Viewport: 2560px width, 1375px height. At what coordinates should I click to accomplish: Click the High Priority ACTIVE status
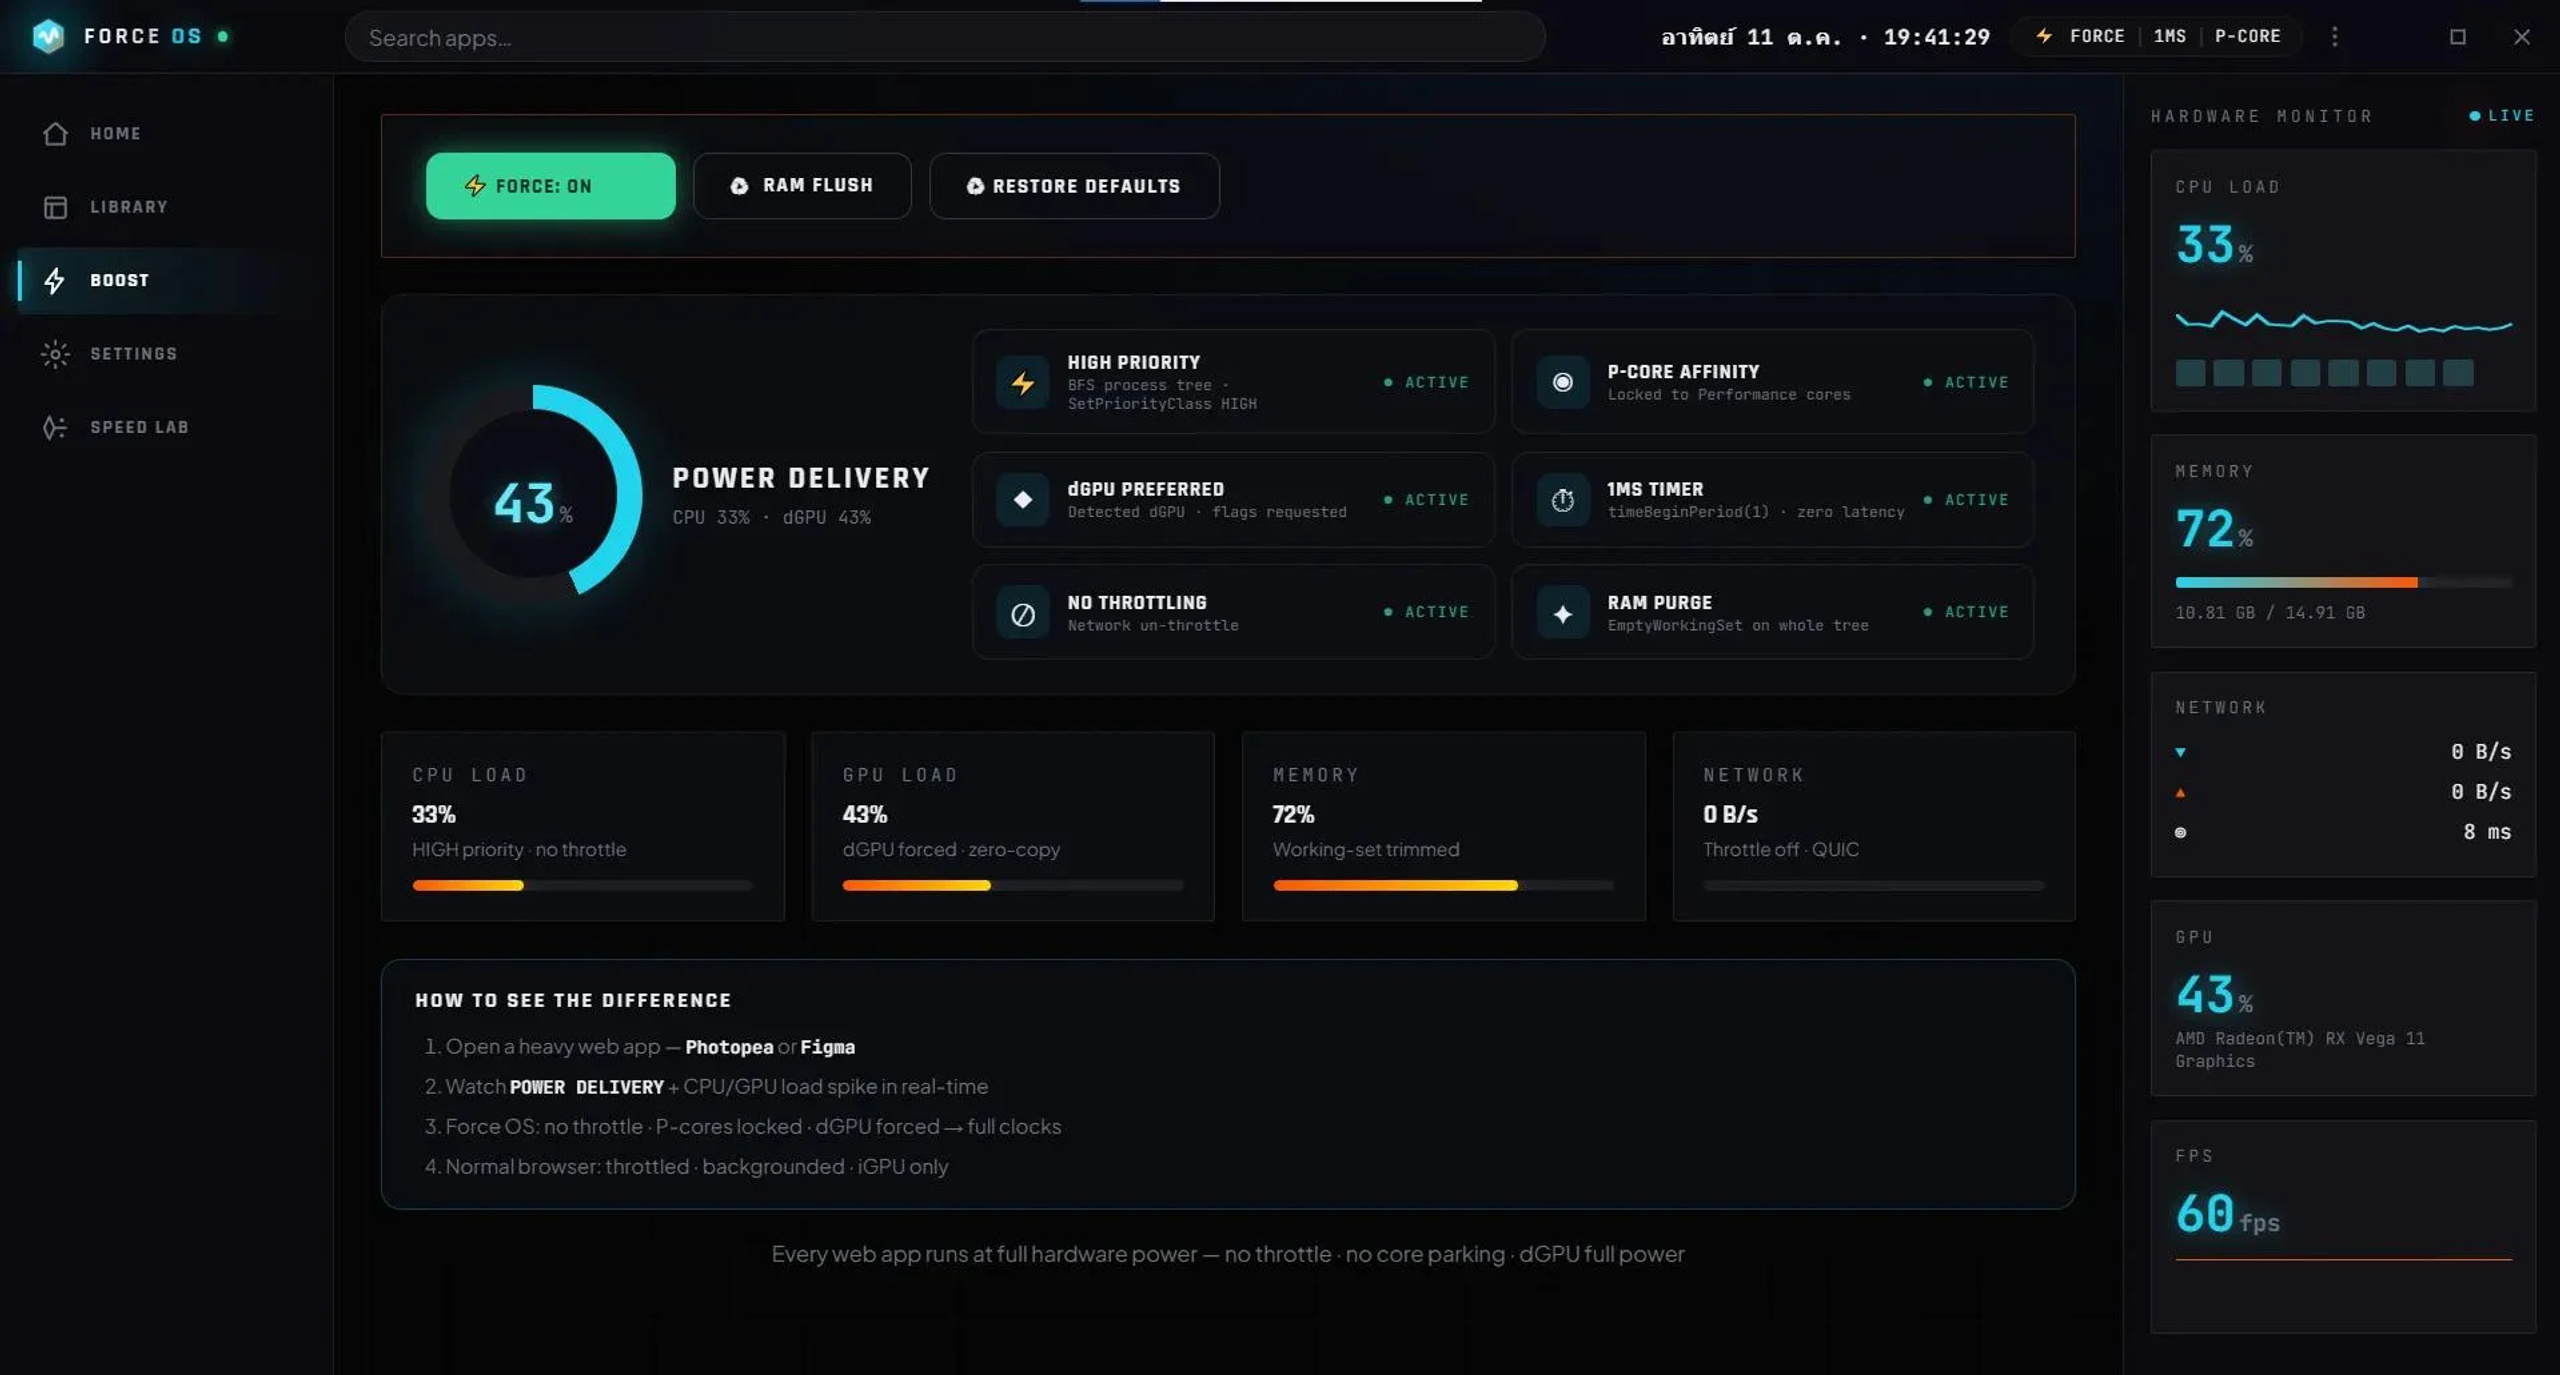(1426, 382)
